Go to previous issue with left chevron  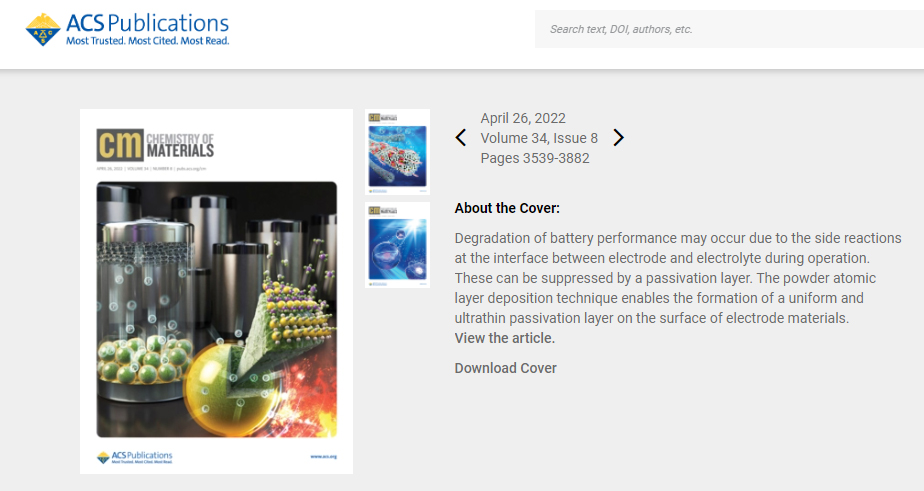coord(461,138)
